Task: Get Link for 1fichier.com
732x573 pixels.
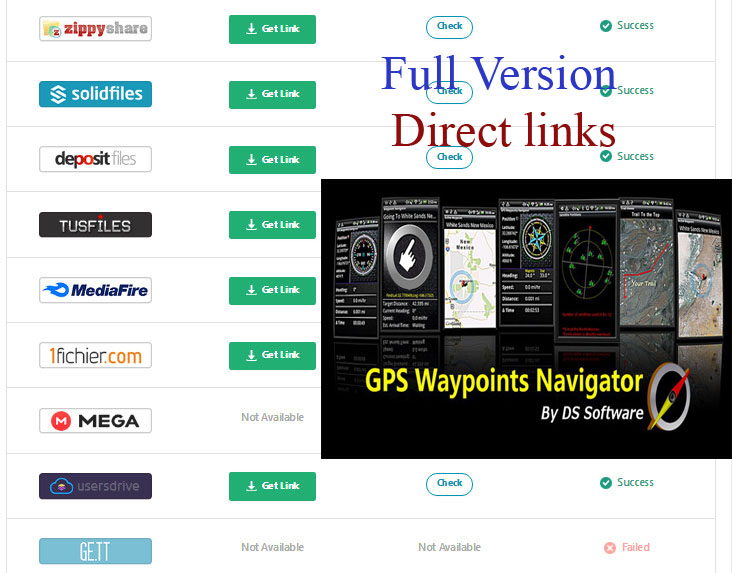Action: coord(272,355)
